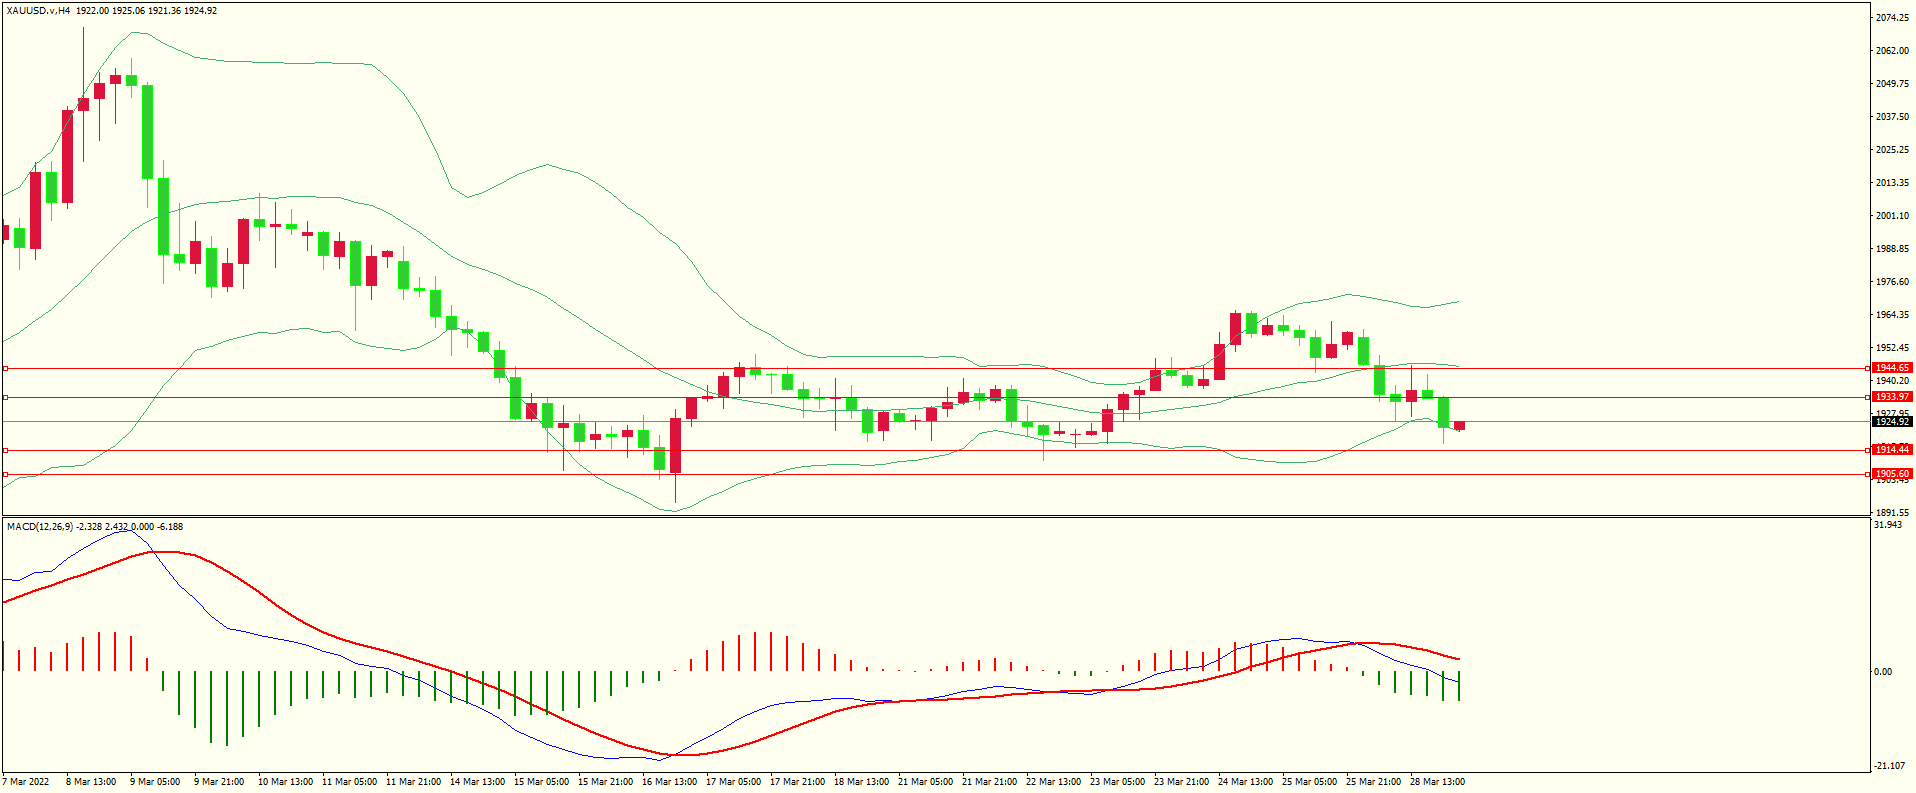This screenshot has width=1916, height=793.
Task: Click the 1976.60 price scale value
Action: pyautogui.click(x=1892, y=282)
